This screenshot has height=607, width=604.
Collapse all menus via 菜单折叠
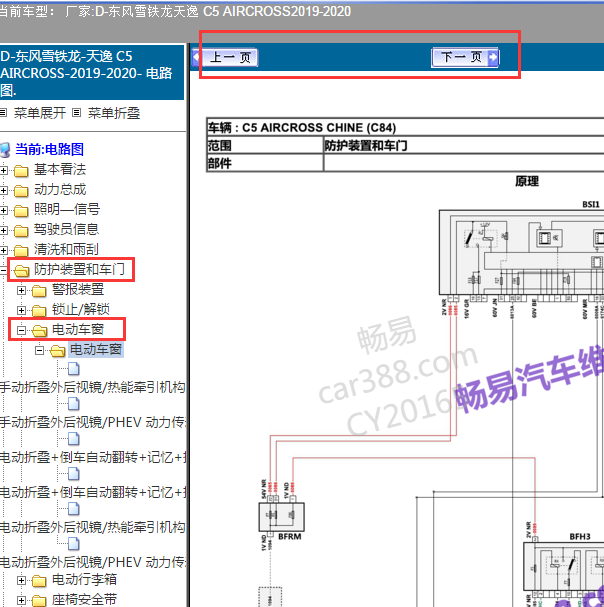pos(113,113)
